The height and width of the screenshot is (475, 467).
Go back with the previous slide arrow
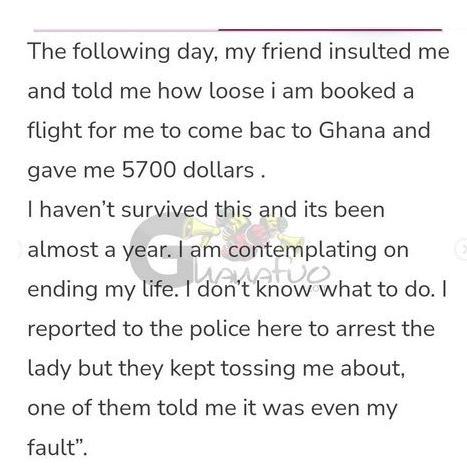[20, 249]
